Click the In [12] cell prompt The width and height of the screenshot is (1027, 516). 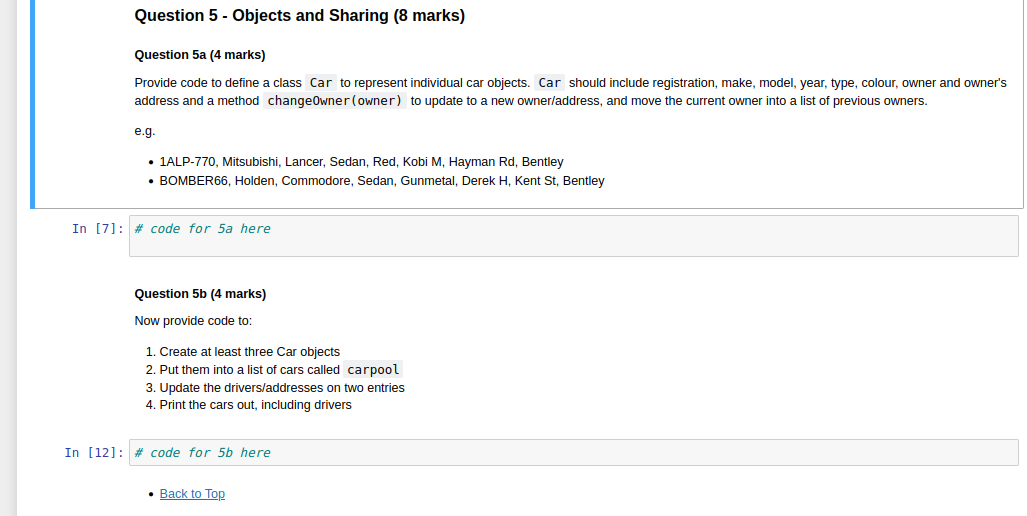click(94, 453)
